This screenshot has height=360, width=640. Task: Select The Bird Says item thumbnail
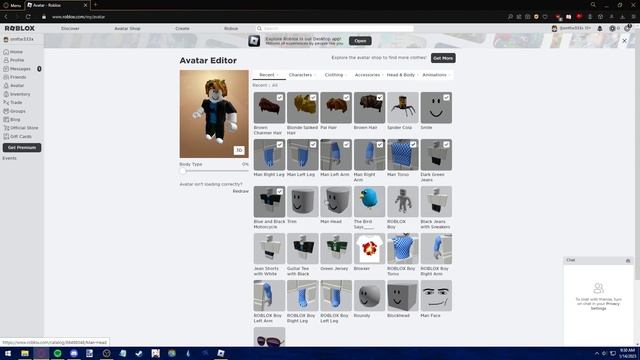(x=369, y=202)
